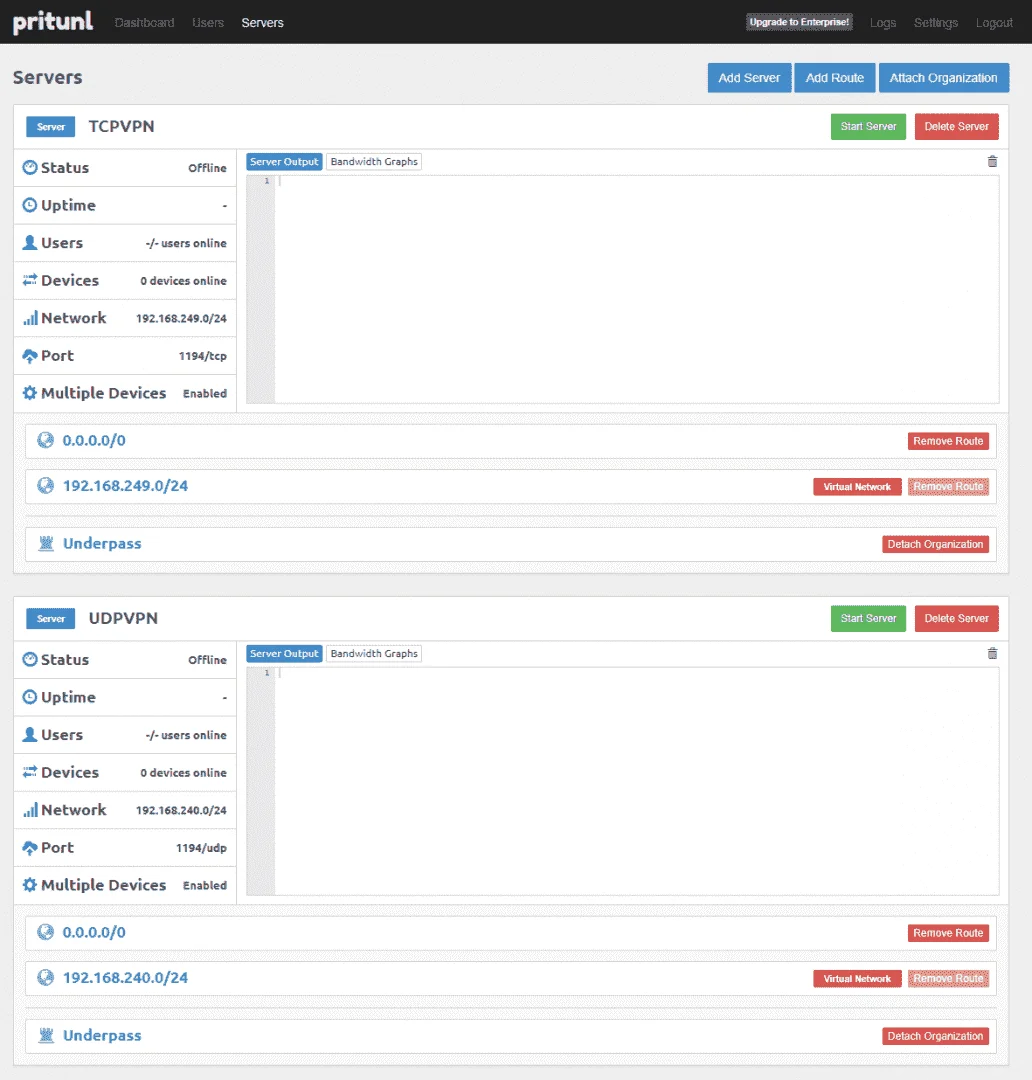Image resolution: width=1032 pixels, height=1080 pixels.
Task: Open Underpass organization under TCPVPN
Action: pyautogui.click(x=102, y=543)
